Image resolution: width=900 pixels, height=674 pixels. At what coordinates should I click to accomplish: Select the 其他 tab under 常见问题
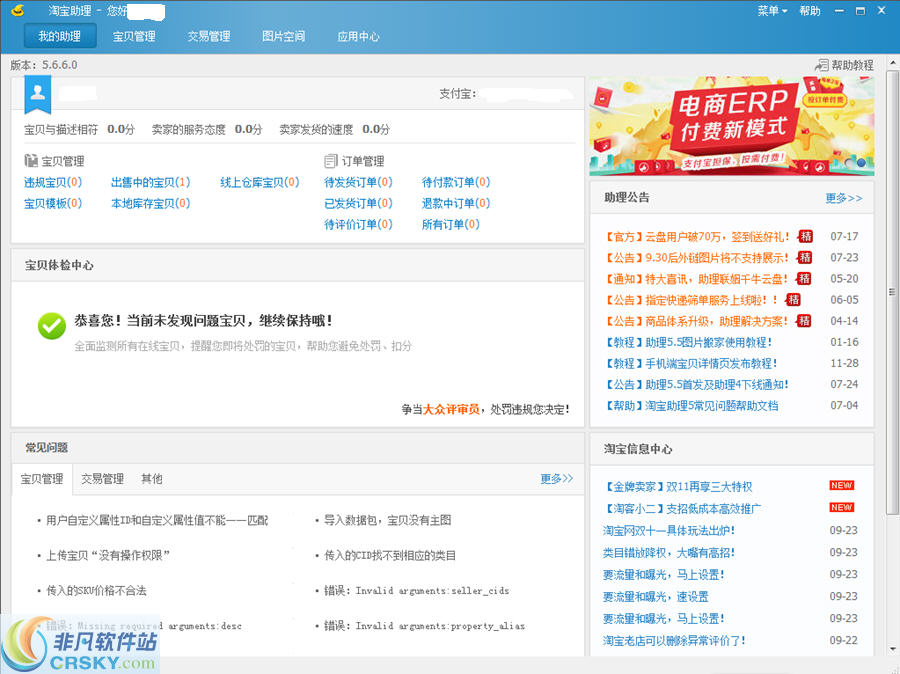pyautogui.click(x=152, y=479)
